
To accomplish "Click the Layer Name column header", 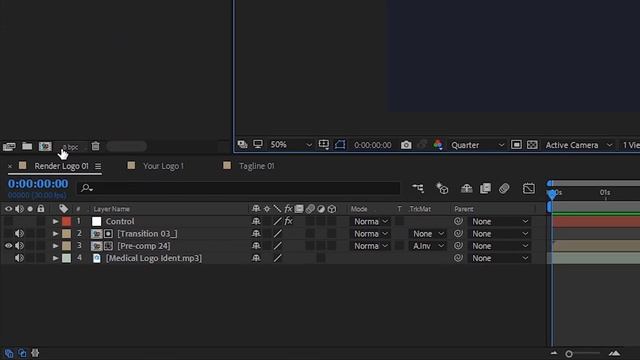I will click(112, 209).
